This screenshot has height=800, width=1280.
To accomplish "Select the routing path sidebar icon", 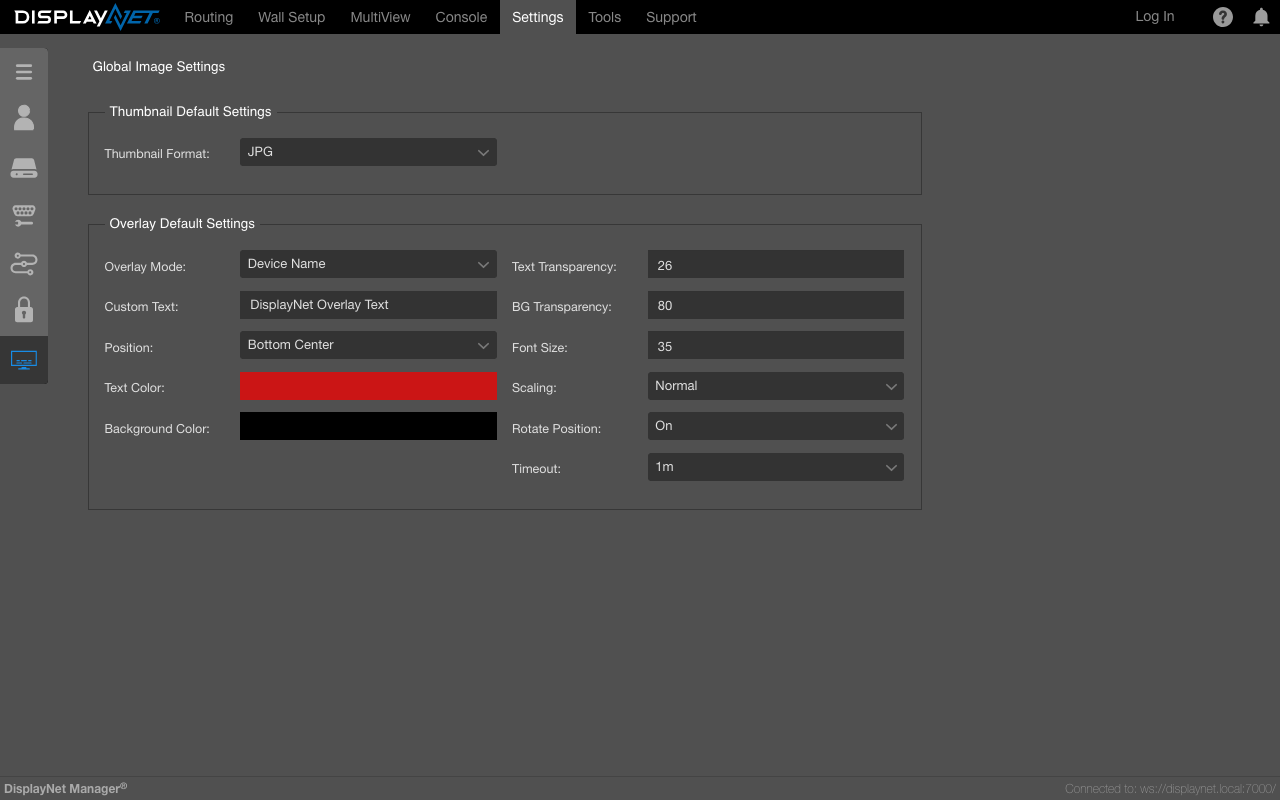I will coord(24,264).
